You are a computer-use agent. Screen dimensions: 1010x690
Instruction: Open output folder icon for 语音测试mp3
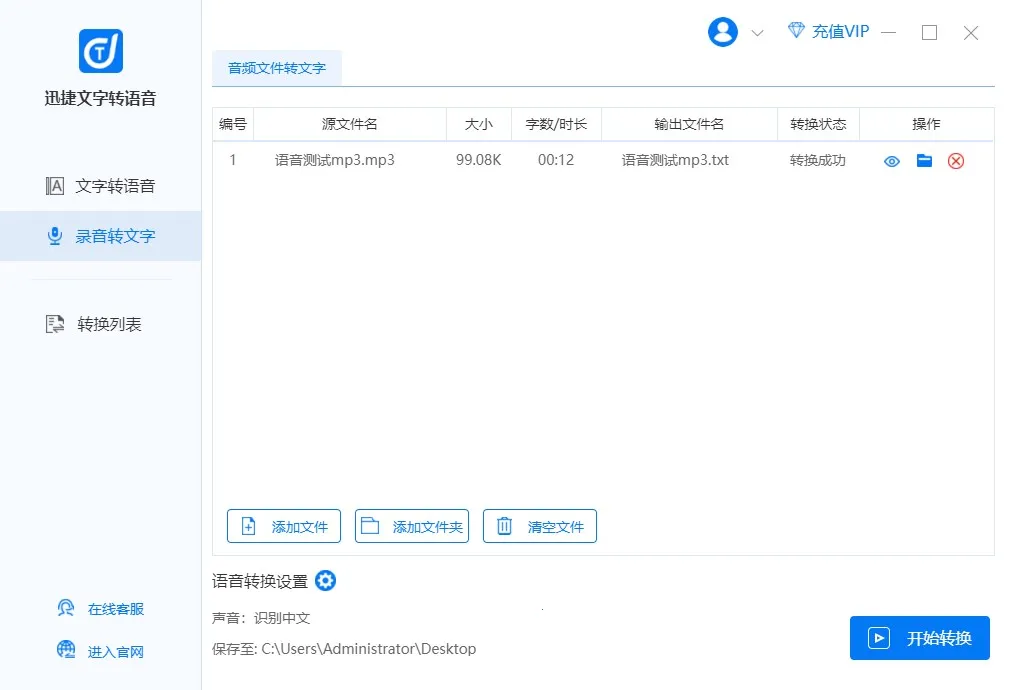pyautogui.click(x=924, y=161)
